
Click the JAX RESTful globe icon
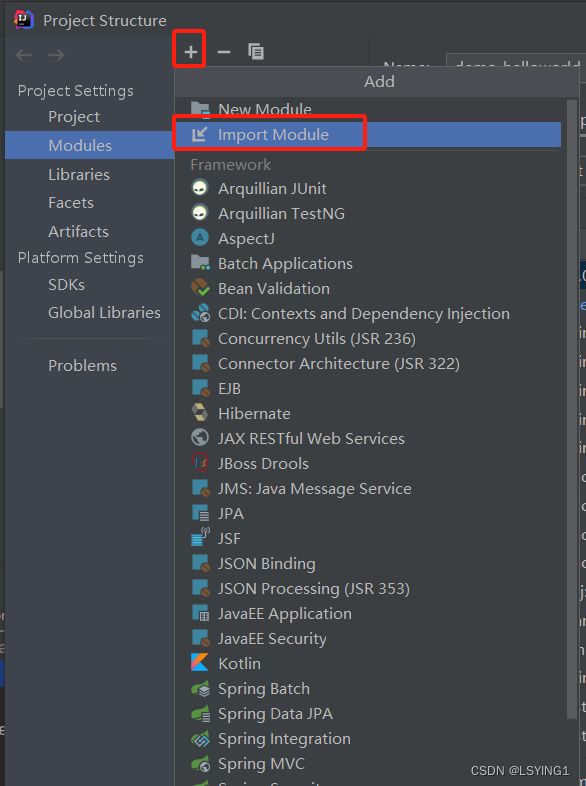click(200, 438)
